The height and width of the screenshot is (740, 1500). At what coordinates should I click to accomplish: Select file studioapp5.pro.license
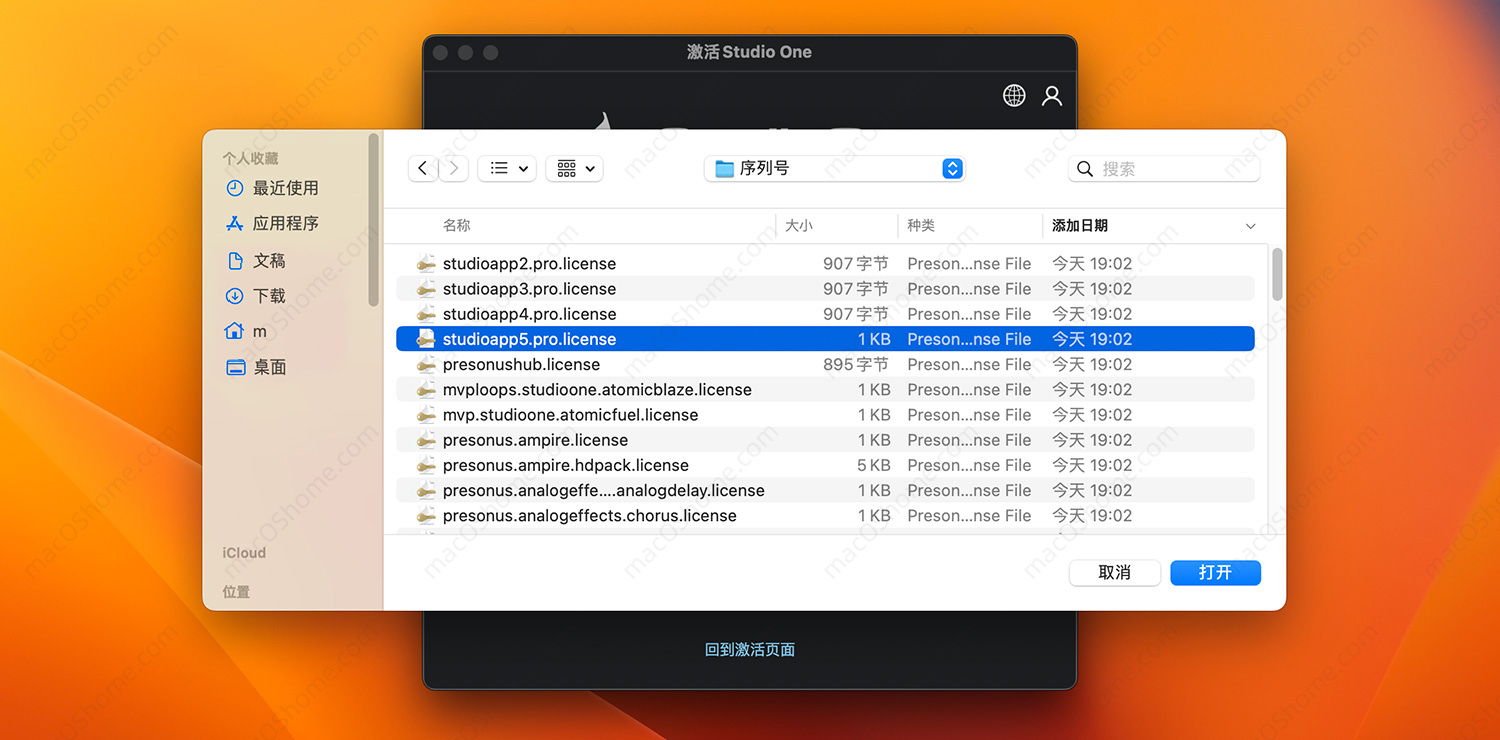pyautogui.click(x=825, y=339)
